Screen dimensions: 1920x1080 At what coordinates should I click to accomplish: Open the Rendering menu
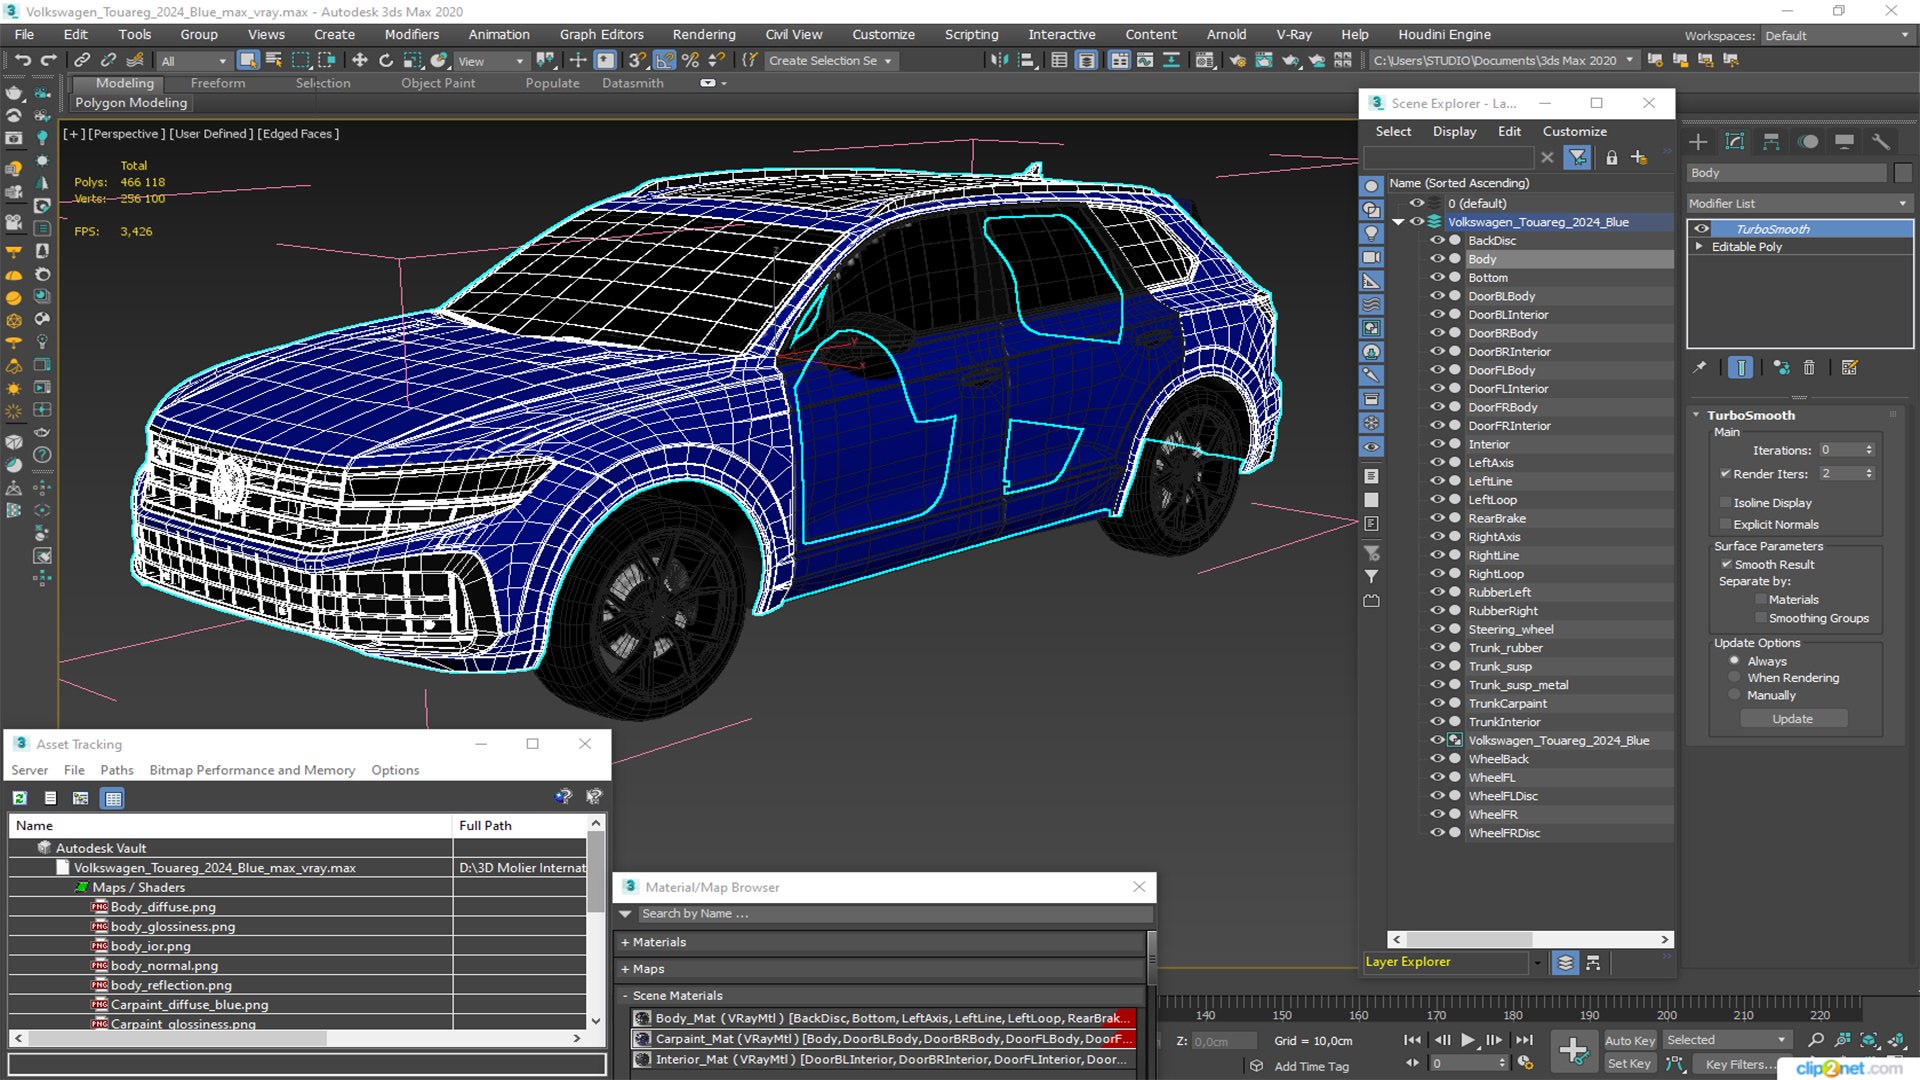coord(703,35)
